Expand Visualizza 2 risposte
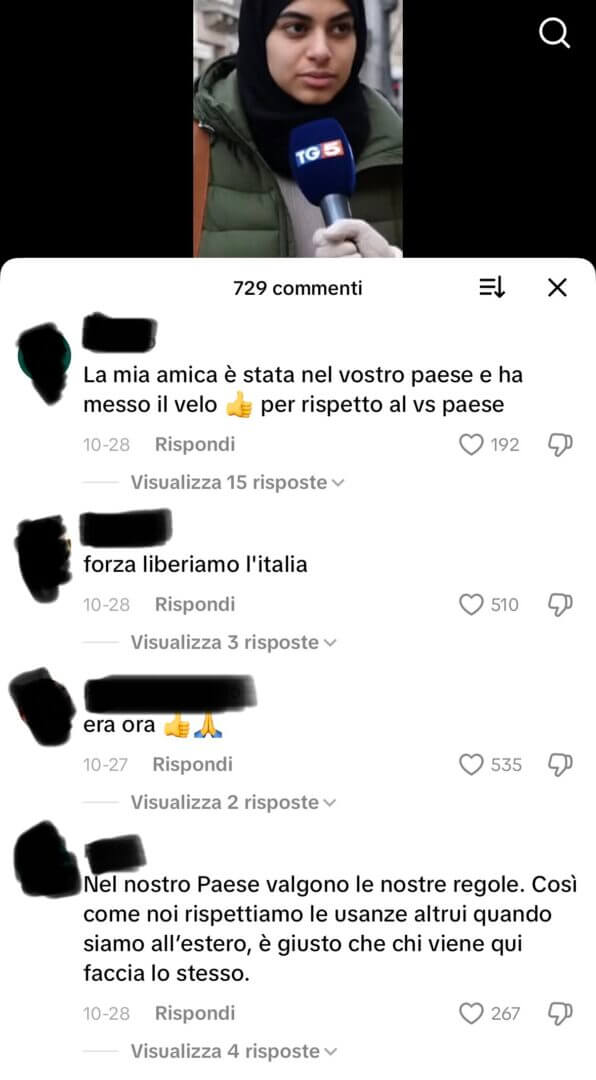 coord(234,802)
